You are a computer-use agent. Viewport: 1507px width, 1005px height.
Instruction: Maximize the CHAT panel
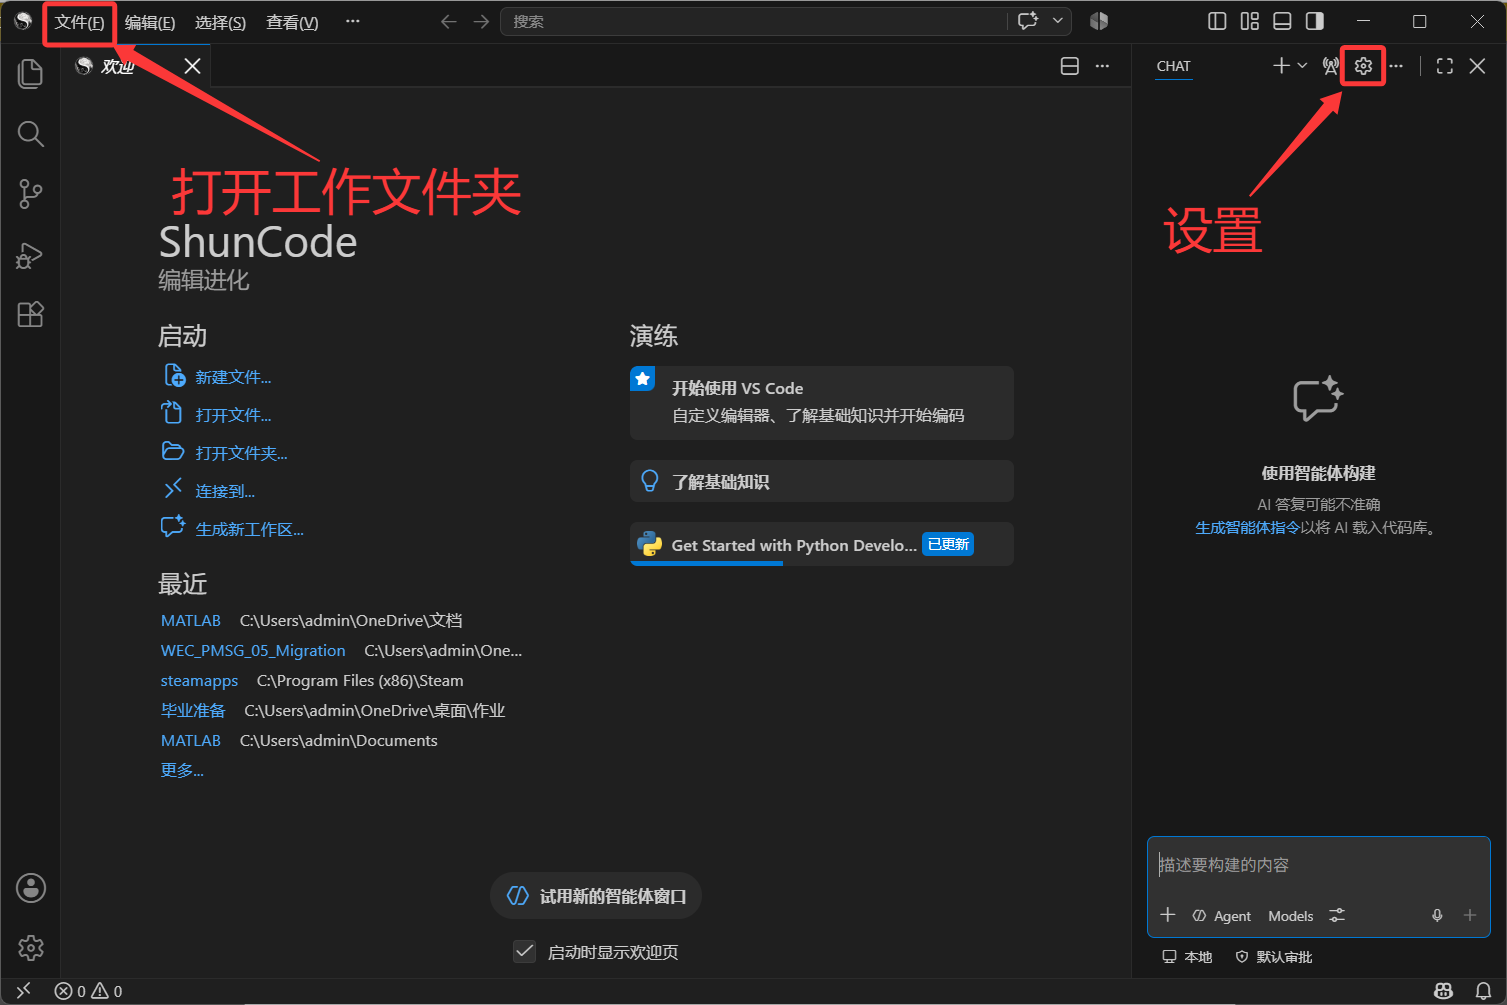click(x=1445, y=66)
